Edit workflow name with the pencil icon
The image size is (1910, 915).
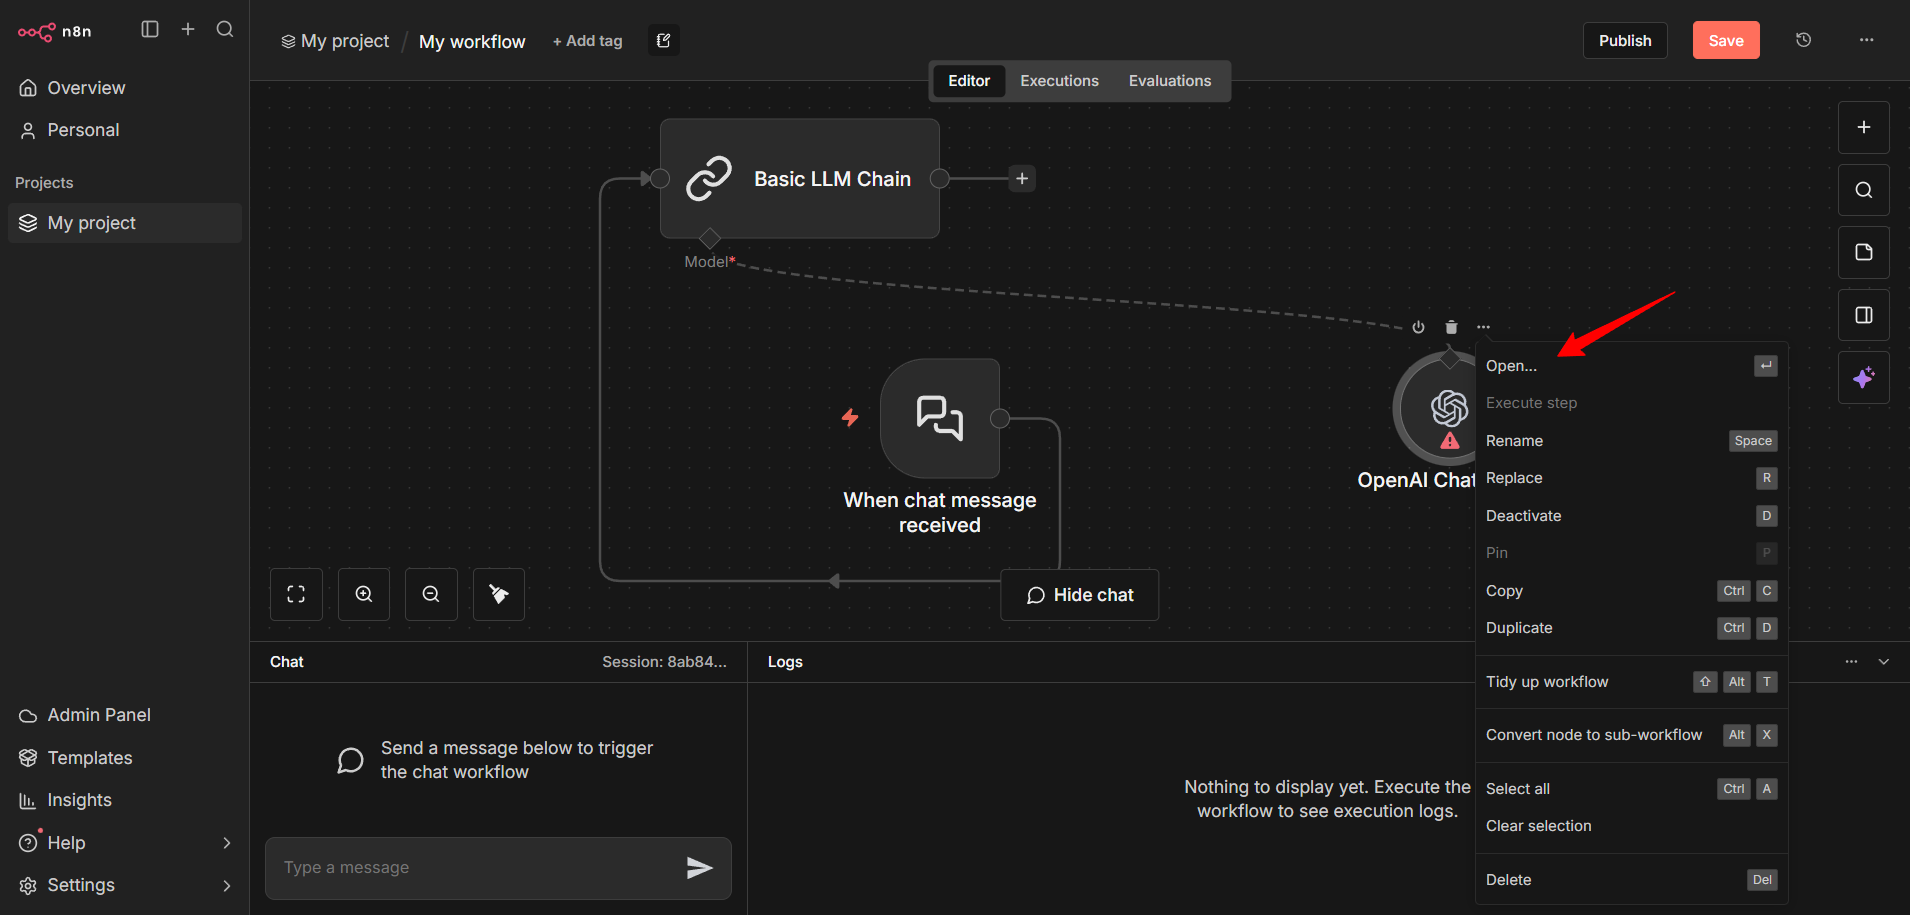[x=662, y=40]
